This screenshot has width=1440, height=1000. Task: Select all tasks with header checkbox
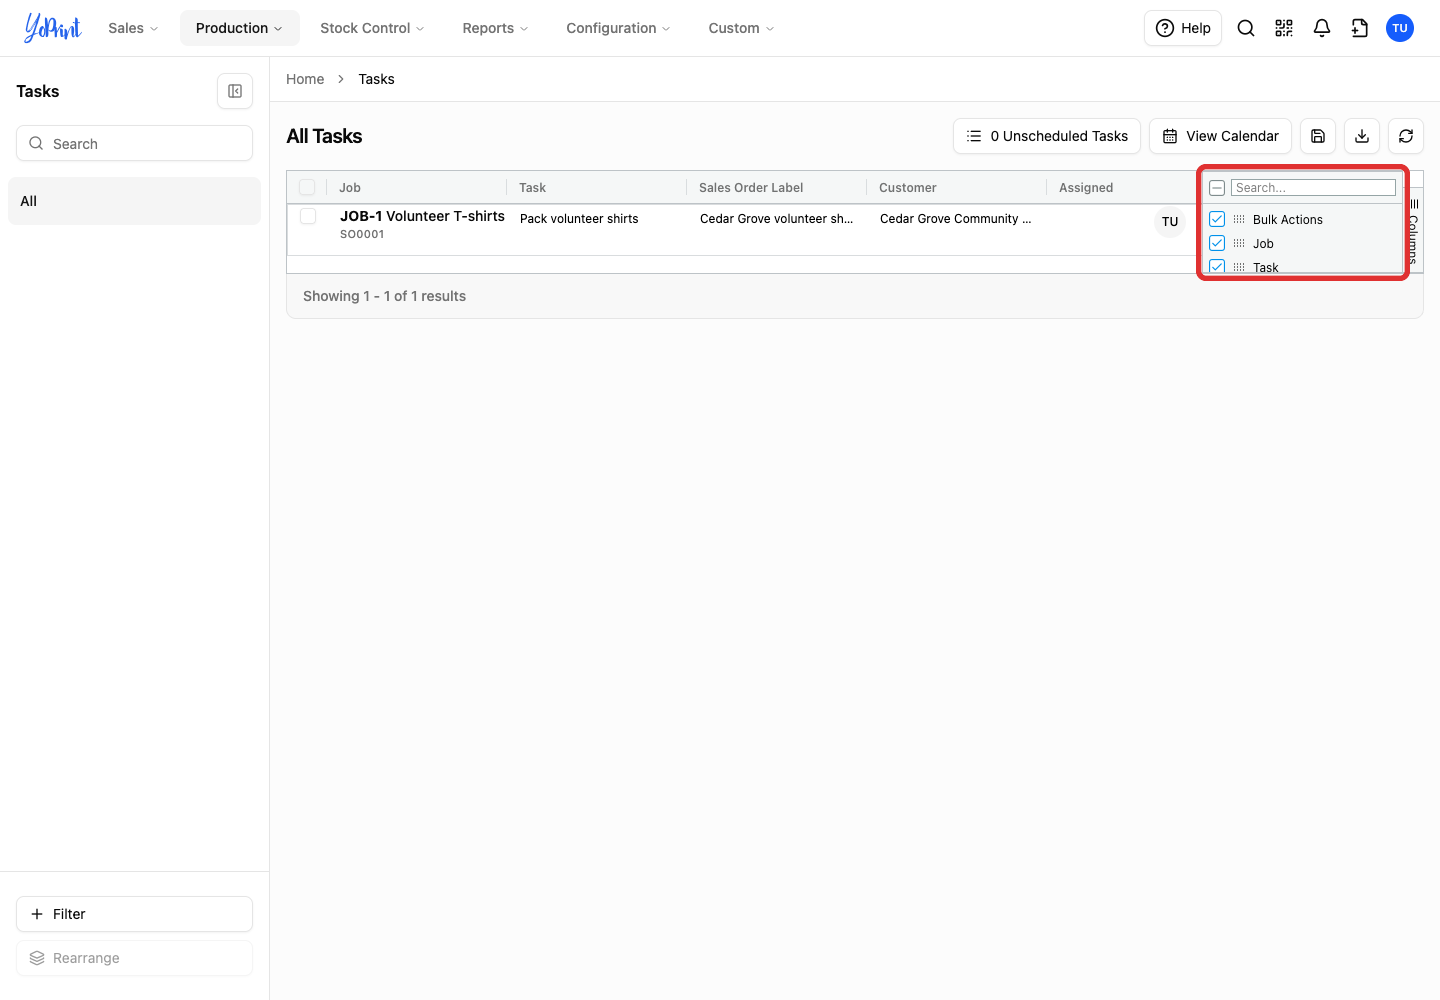click(x=307, y=187)
